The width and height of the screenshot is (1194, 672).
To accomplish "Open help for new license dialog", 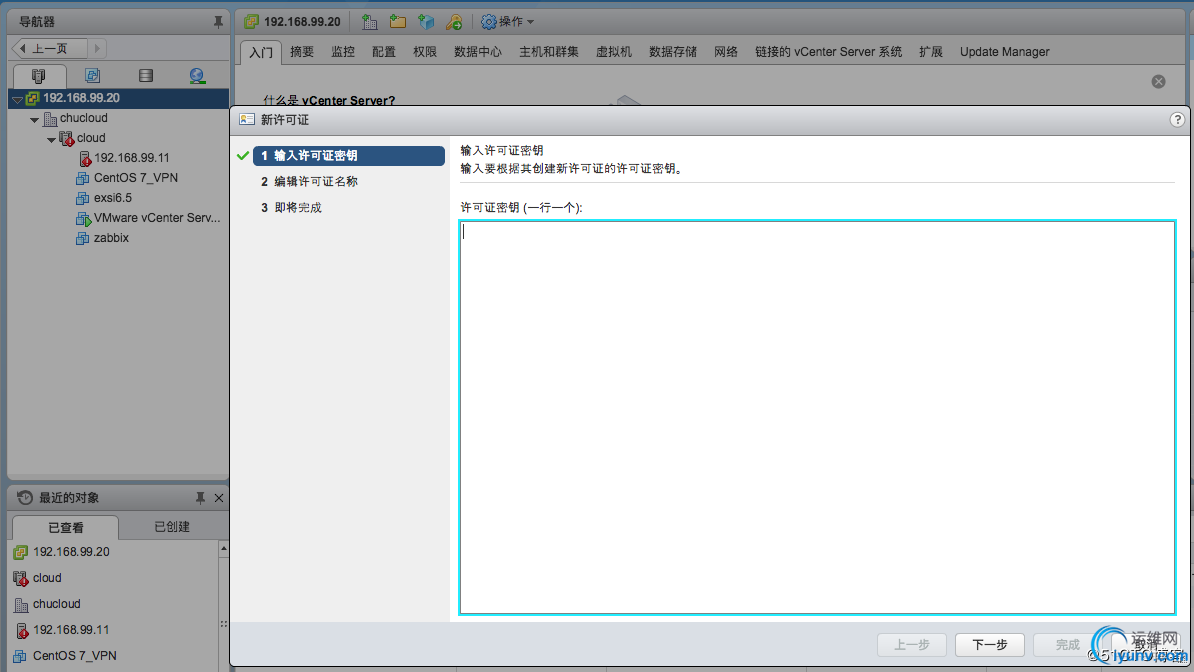I will point(1176,120).
